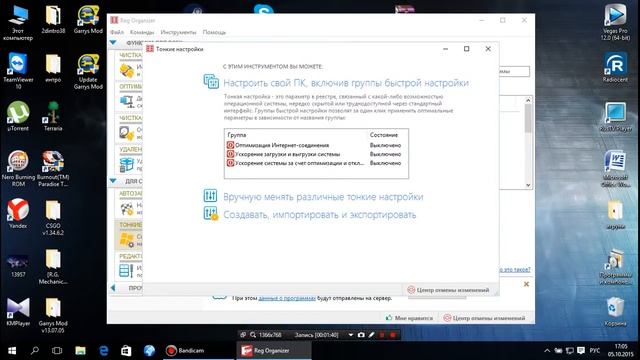Open Task View on the taskbar
Screen dimensions: 640x360
[x=57, y=351]
